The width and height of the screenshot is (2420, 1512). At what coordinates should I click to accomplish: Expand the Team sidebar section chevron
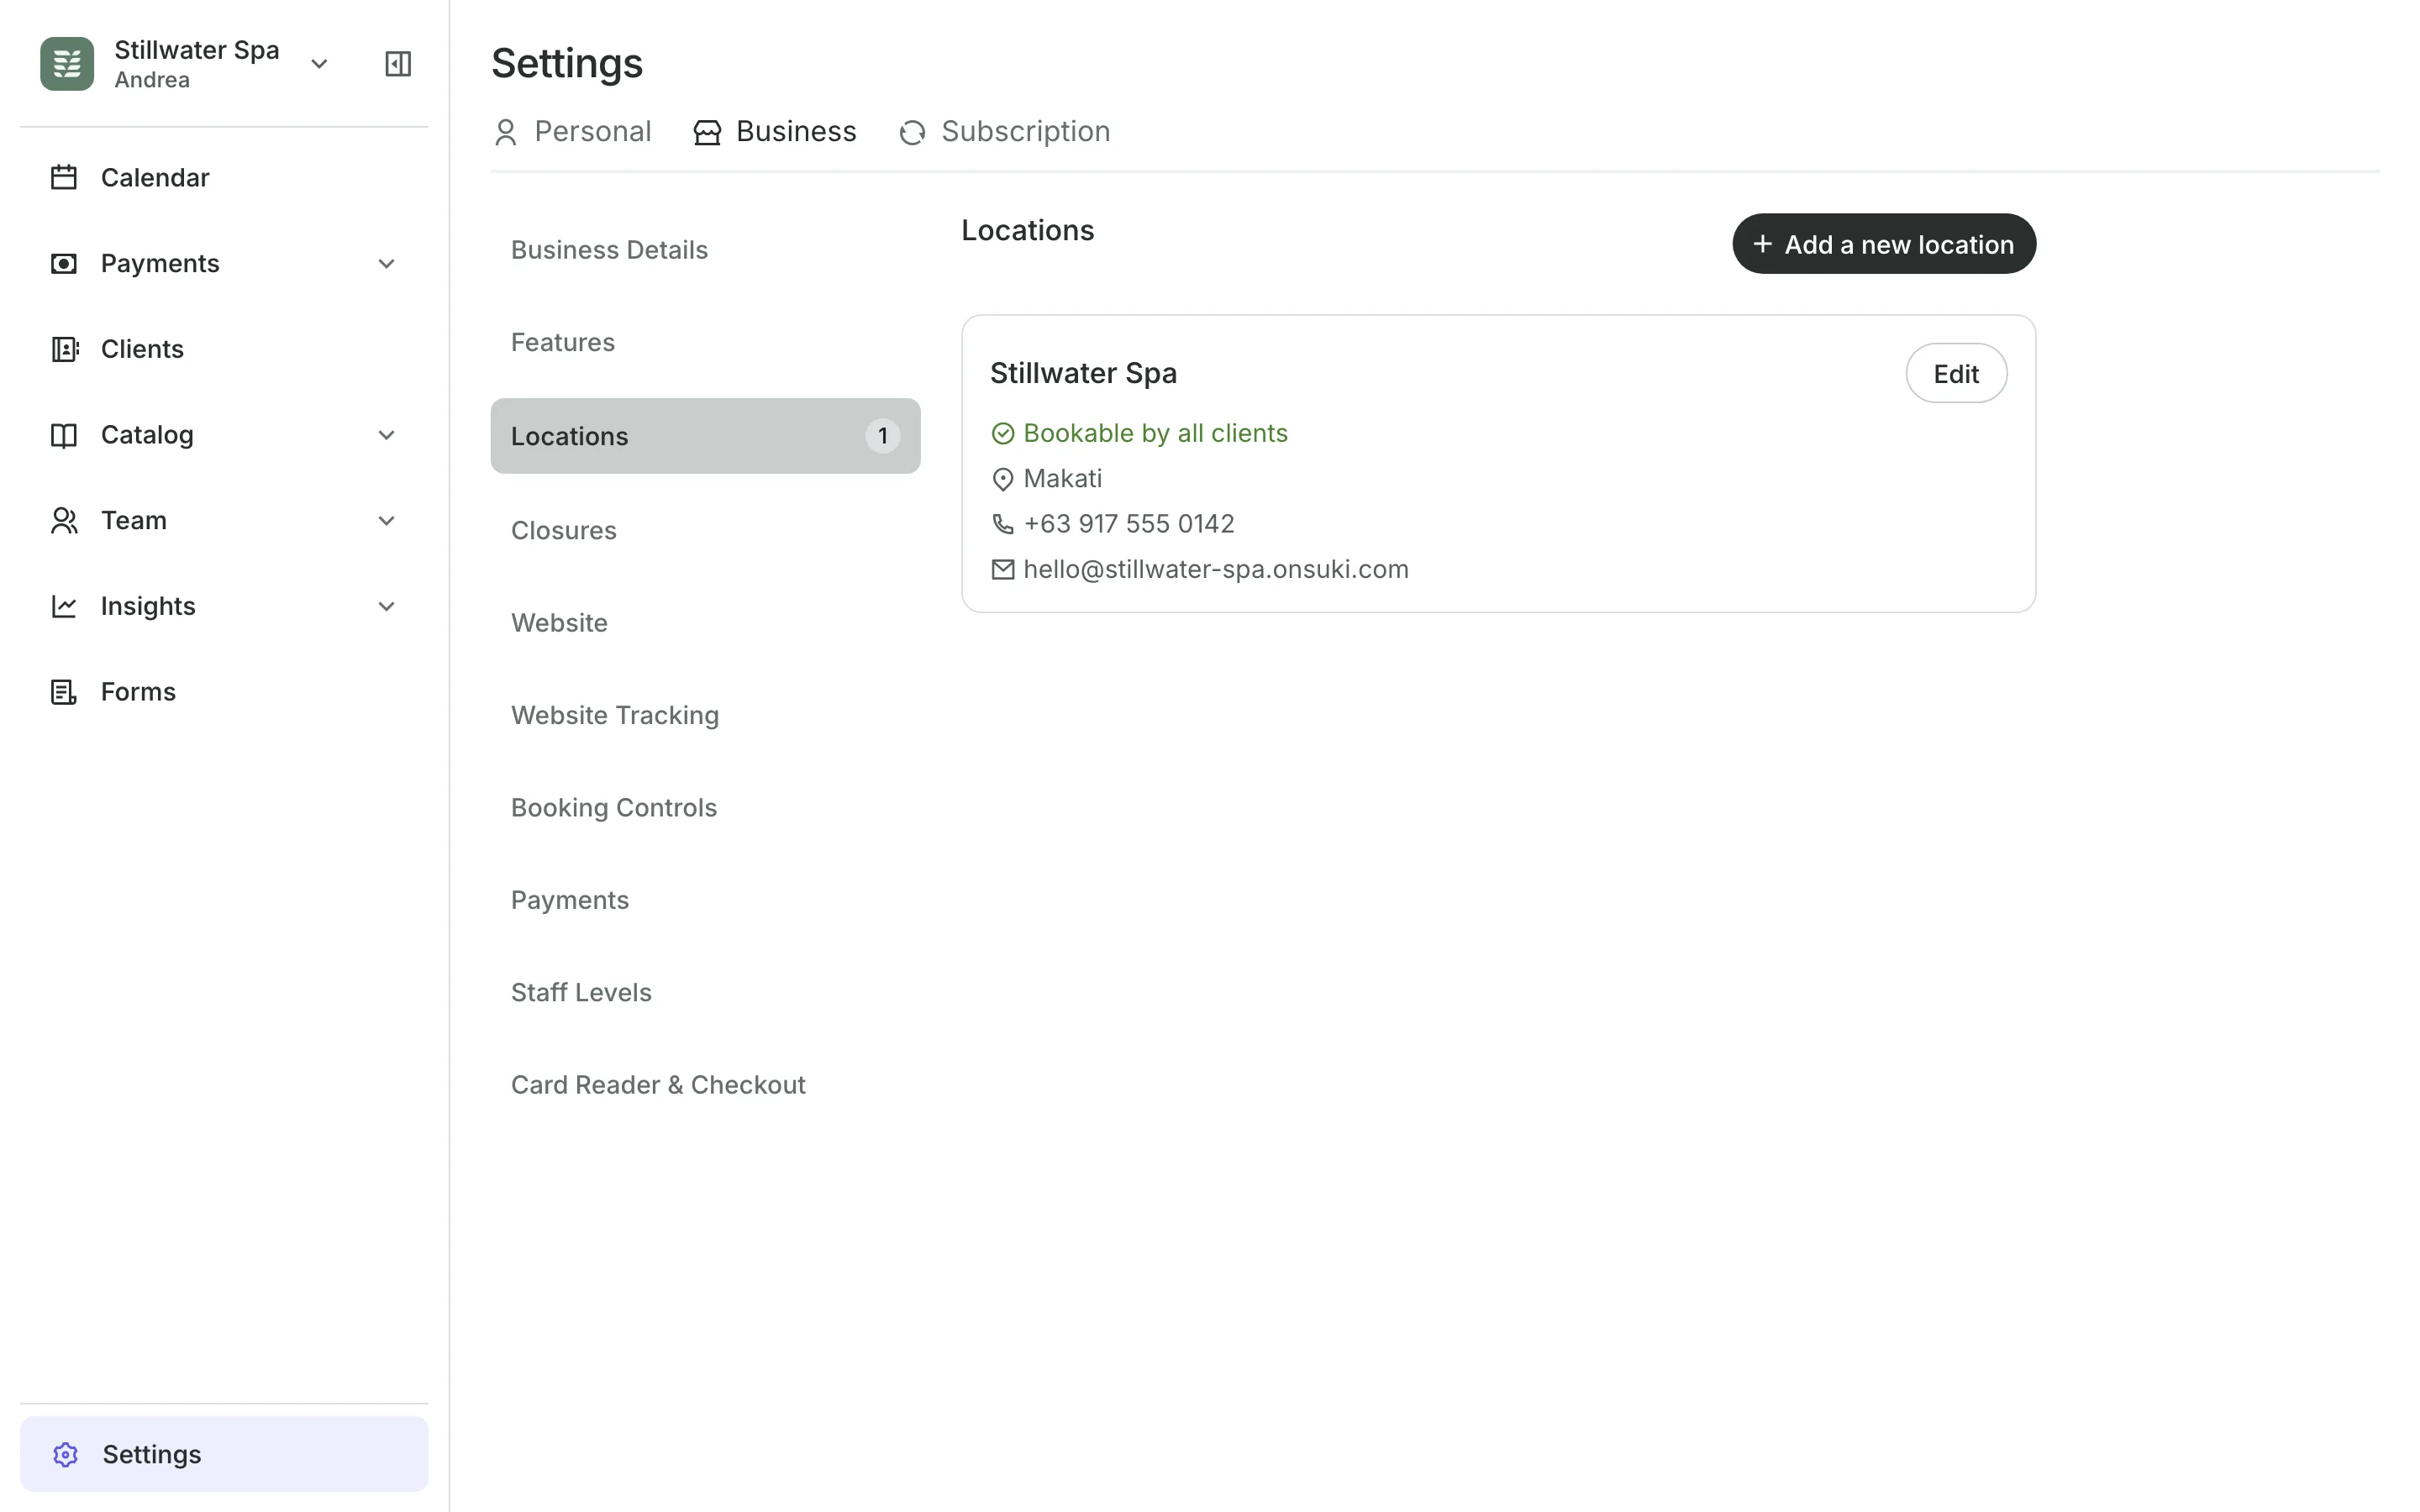coord(387,520)
